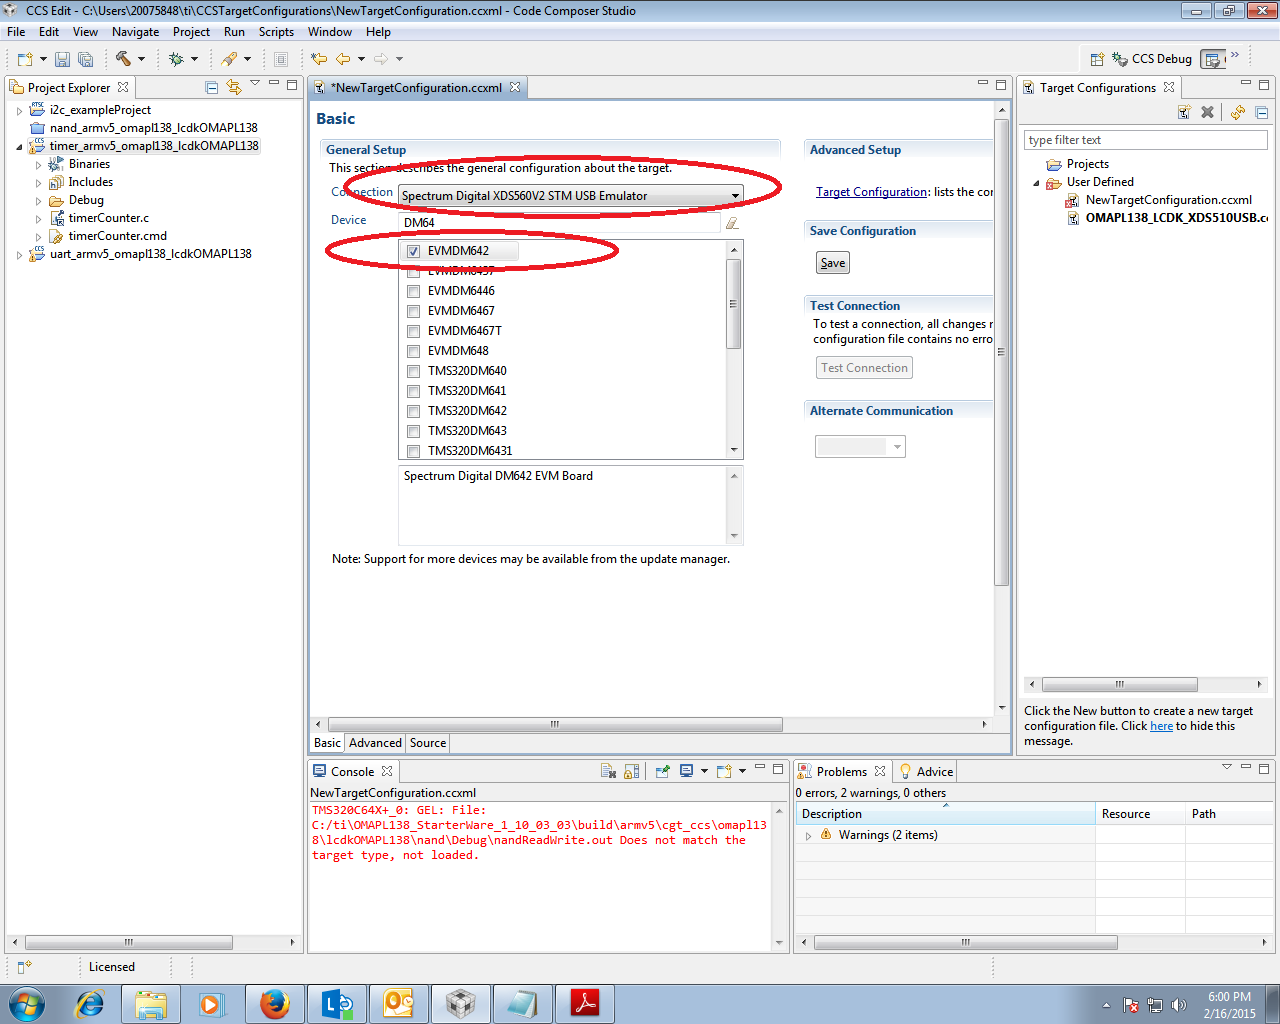
Task: Check the EVMDM6467T device checkbox
Action: coord(413,331)
